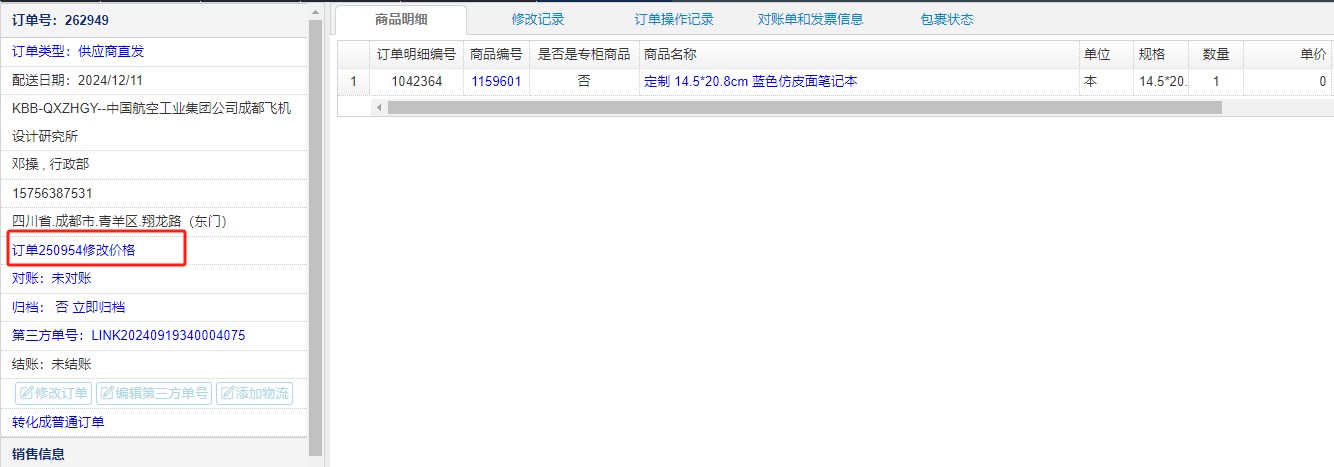Open product number 1159601 link

point(496,82)
